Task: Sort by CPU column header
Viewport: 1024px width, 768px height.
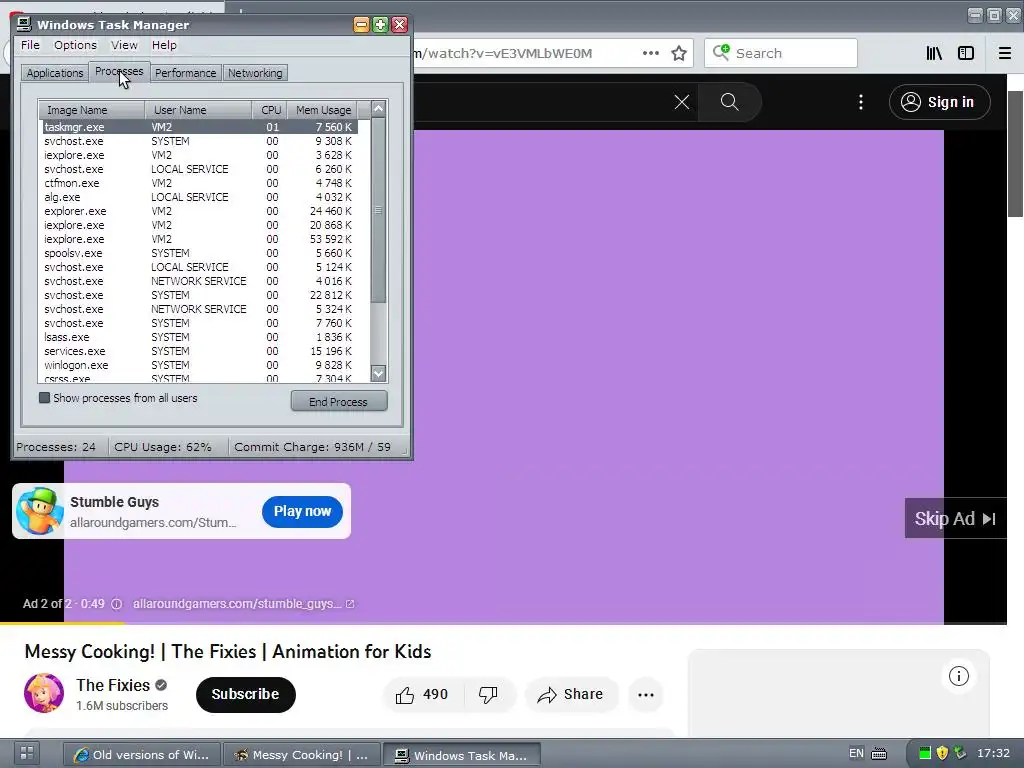Action: pos(270,110)
